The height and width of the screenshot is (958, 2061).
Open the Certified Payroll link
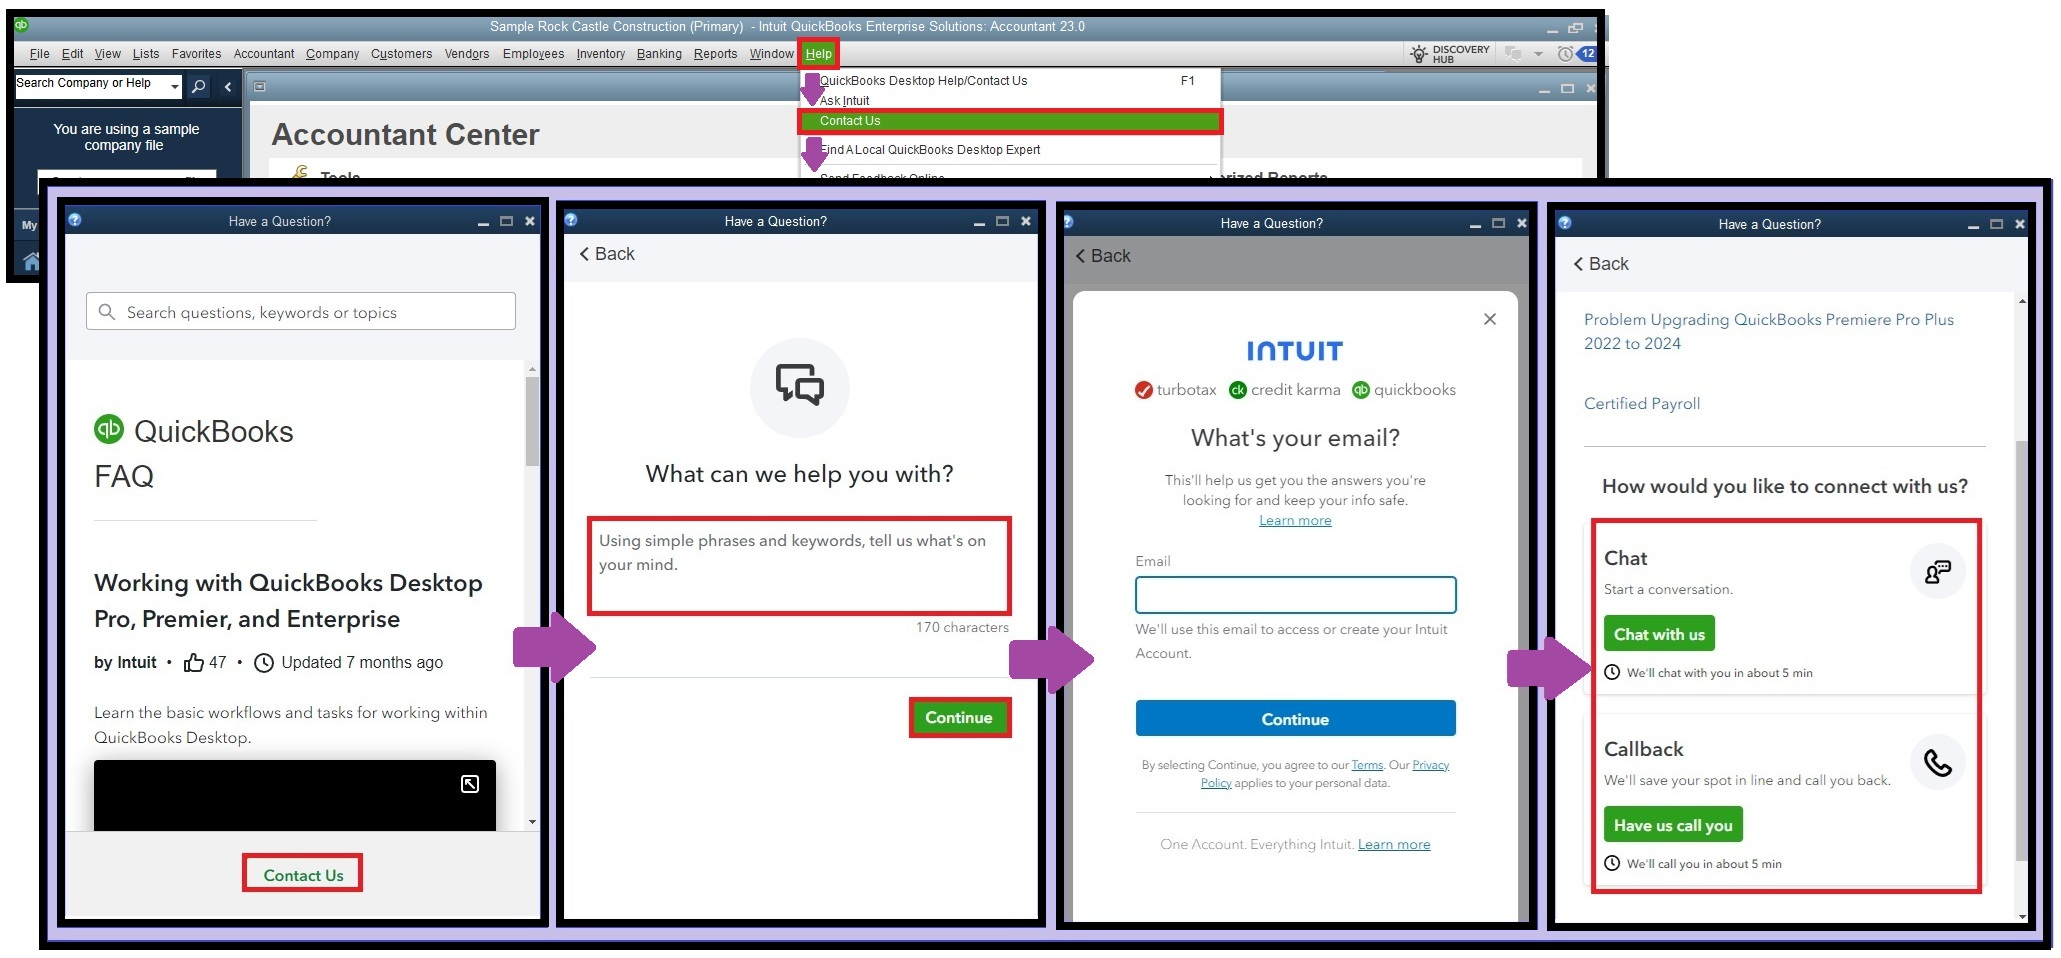click(x=1642, y=404)
